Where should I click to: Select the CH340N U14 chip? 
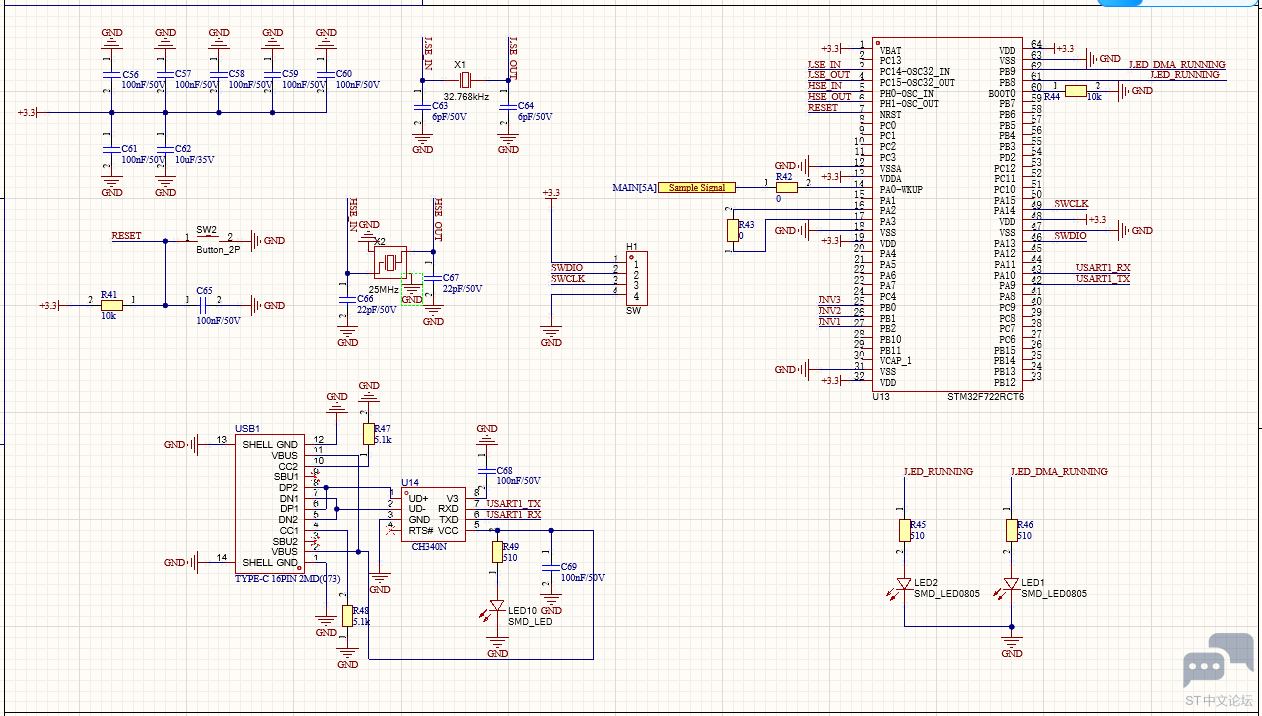click(432, 514)
